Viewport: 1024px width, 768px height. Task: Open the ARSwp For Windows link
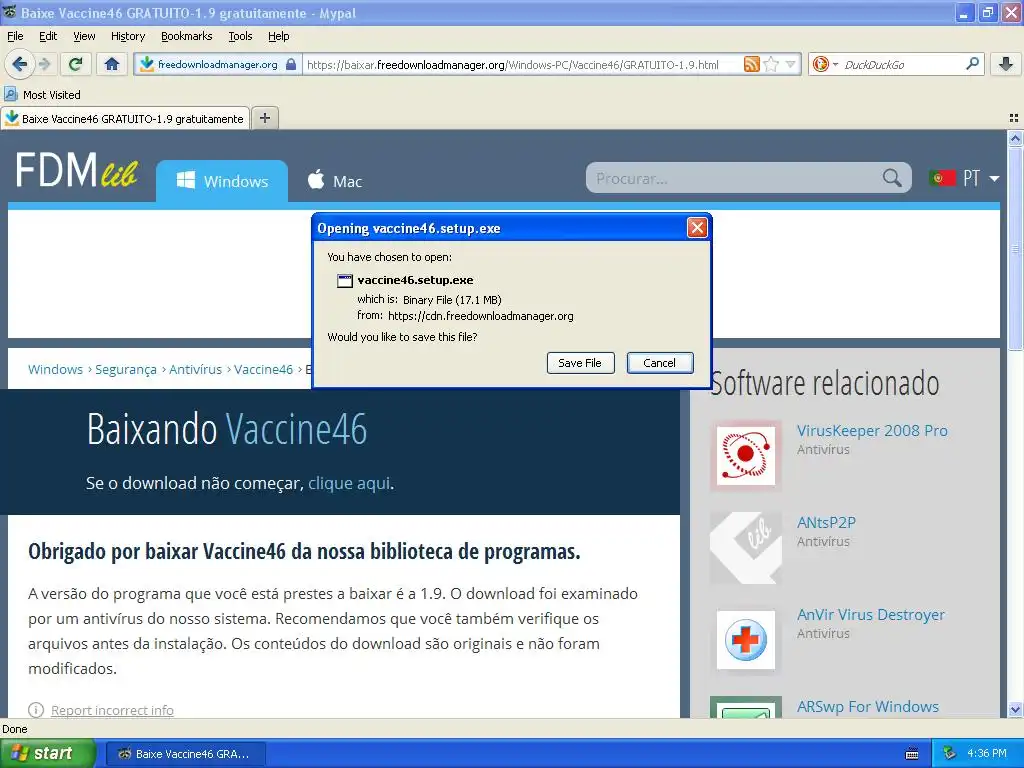tap(867, 707)
